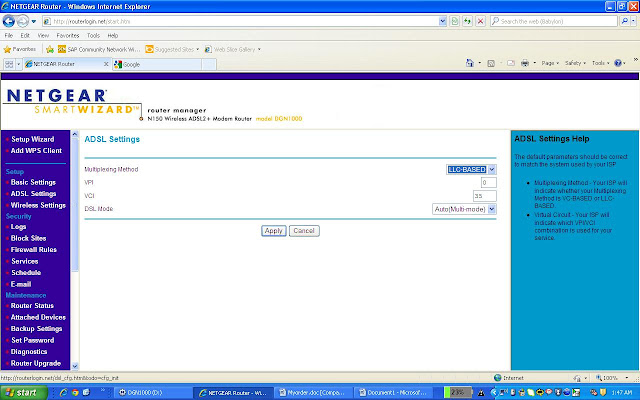Click the browser Forward arrow button
640x400 pixels.
pos(22,21)
